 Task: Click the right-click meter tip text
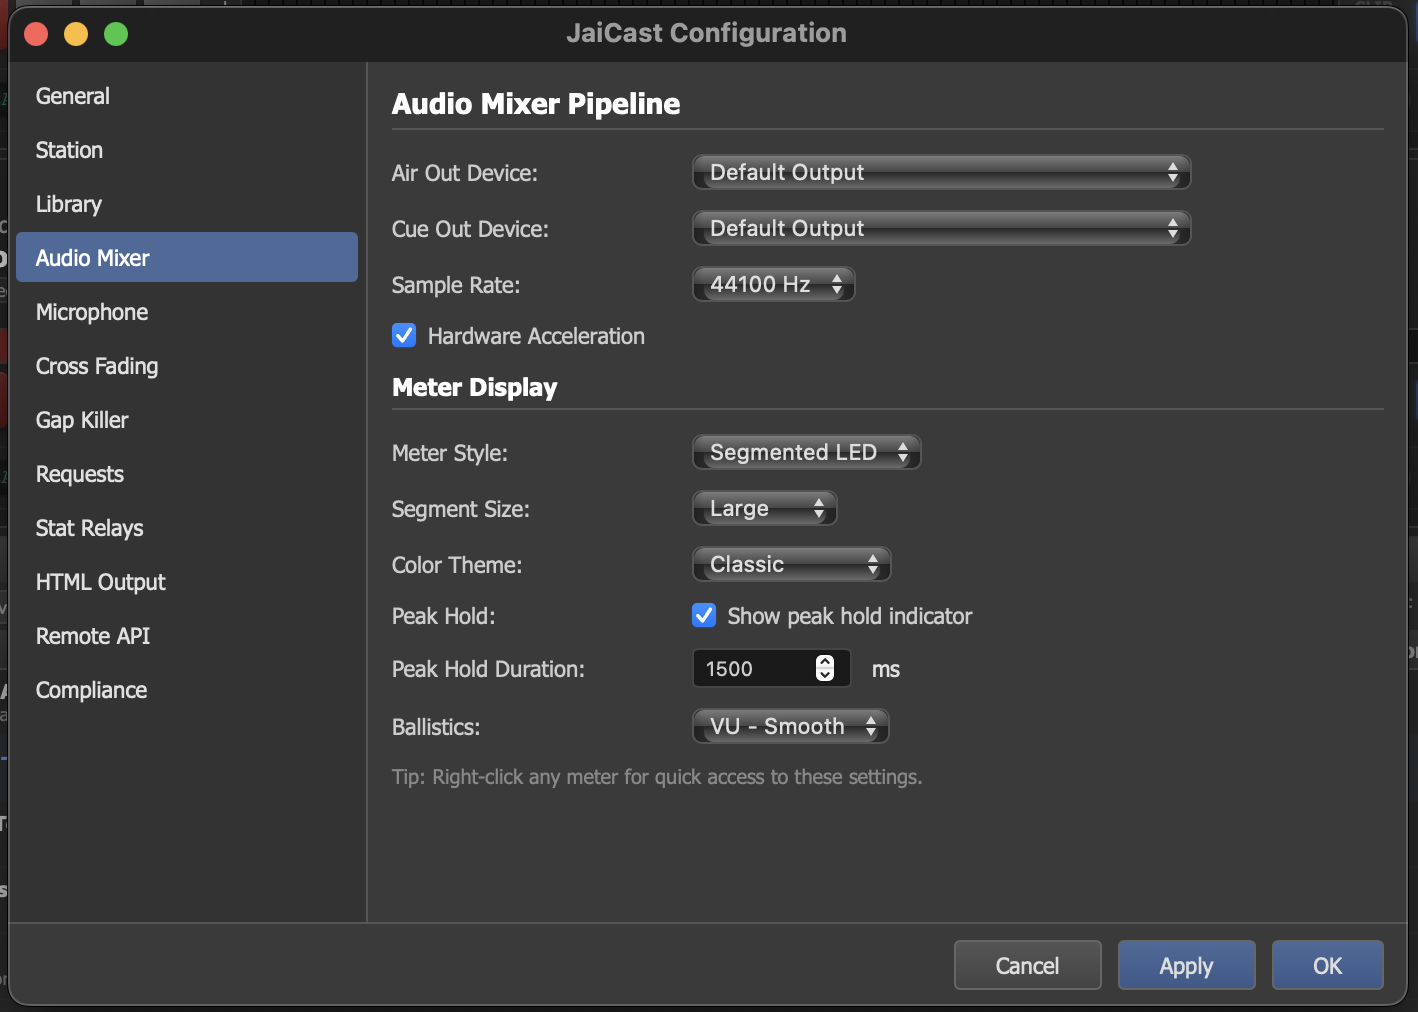[x=657, y=777]
